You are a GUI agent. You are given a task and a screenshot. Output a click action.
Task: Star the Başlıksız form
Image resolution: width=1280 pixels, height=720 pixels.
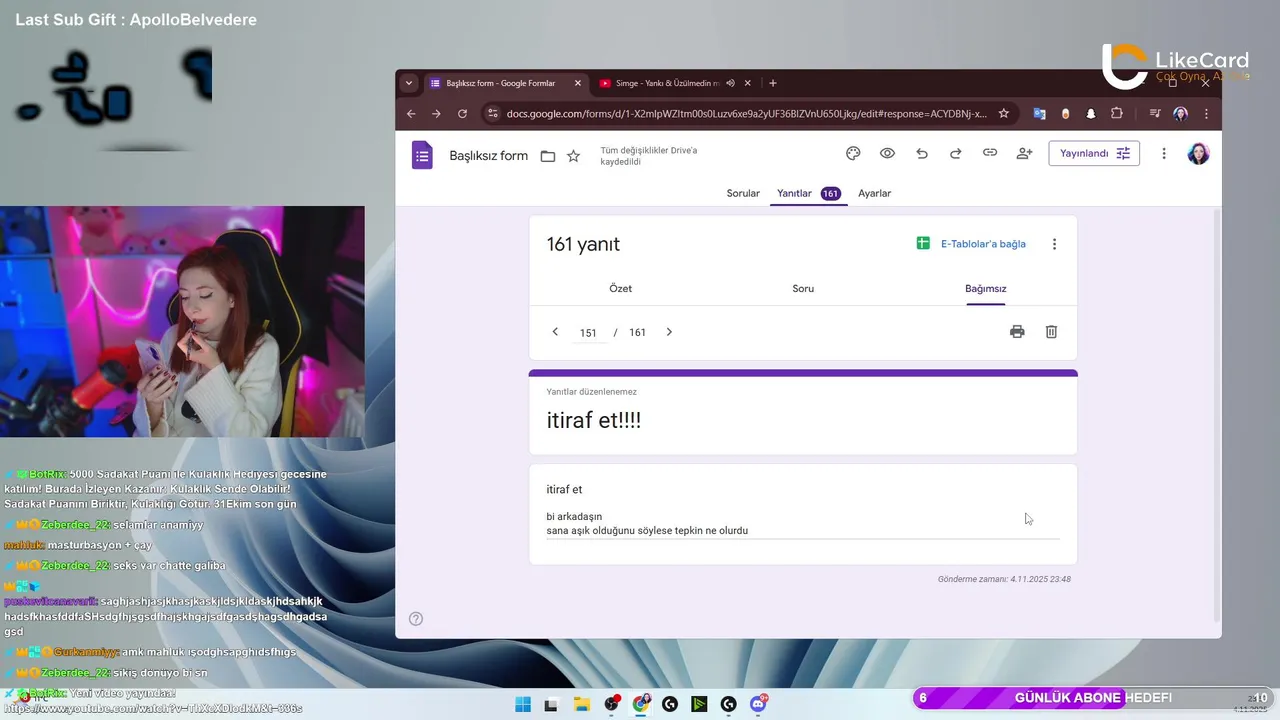[573, 155]
